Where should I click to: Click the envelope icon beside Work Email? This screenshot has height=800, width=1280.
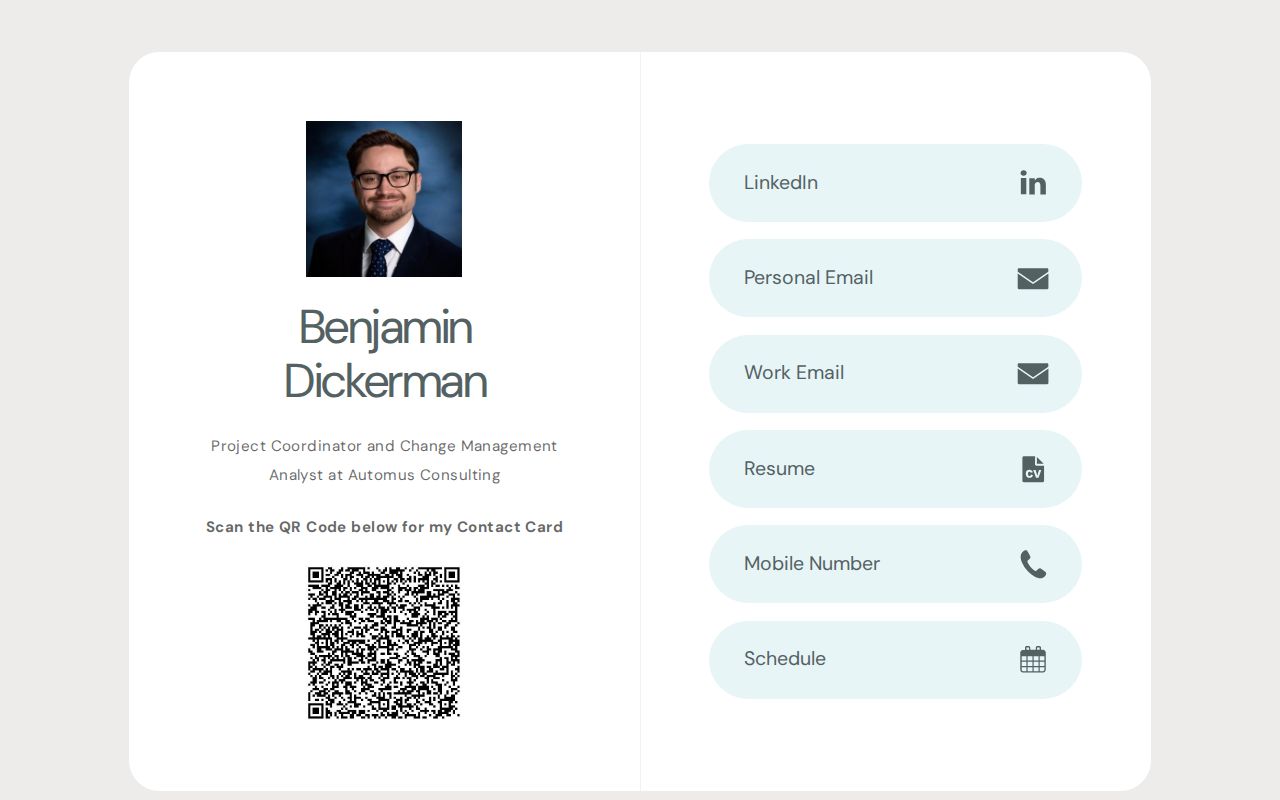[1033, 373]
